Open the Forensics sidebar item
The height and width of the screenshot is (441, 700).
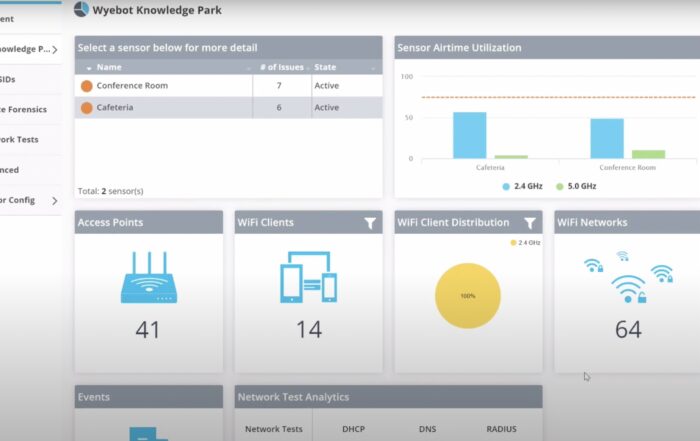[23, 109]
